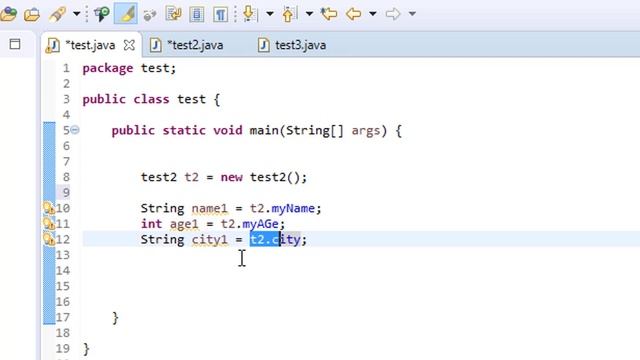640x360 pixels.
Task: Click the 'int' keyword on line 11
Action: [151, 224]
